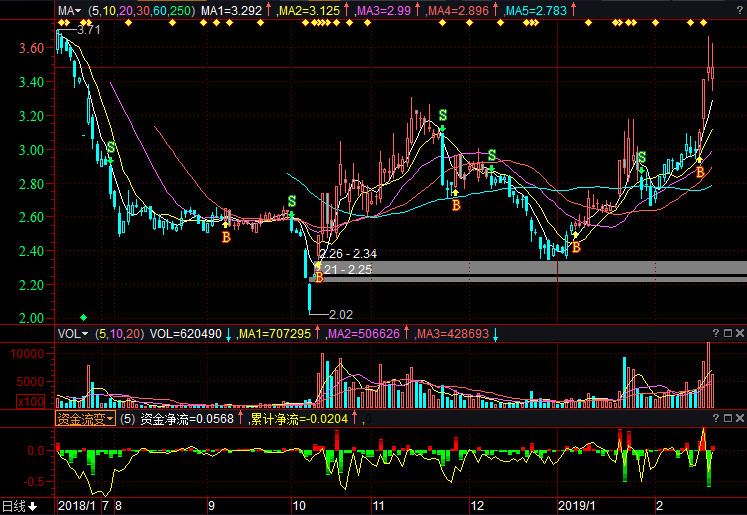Close the 资金流变 sub-panel
The height and width of the screenshot is (515, 747).
click(739, 419)
